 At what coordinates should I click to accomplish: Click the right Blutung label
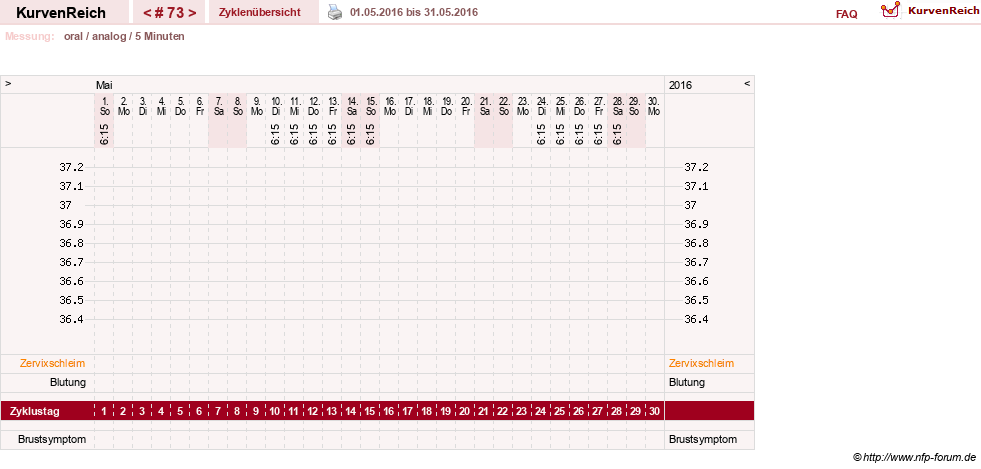point(687,382)
